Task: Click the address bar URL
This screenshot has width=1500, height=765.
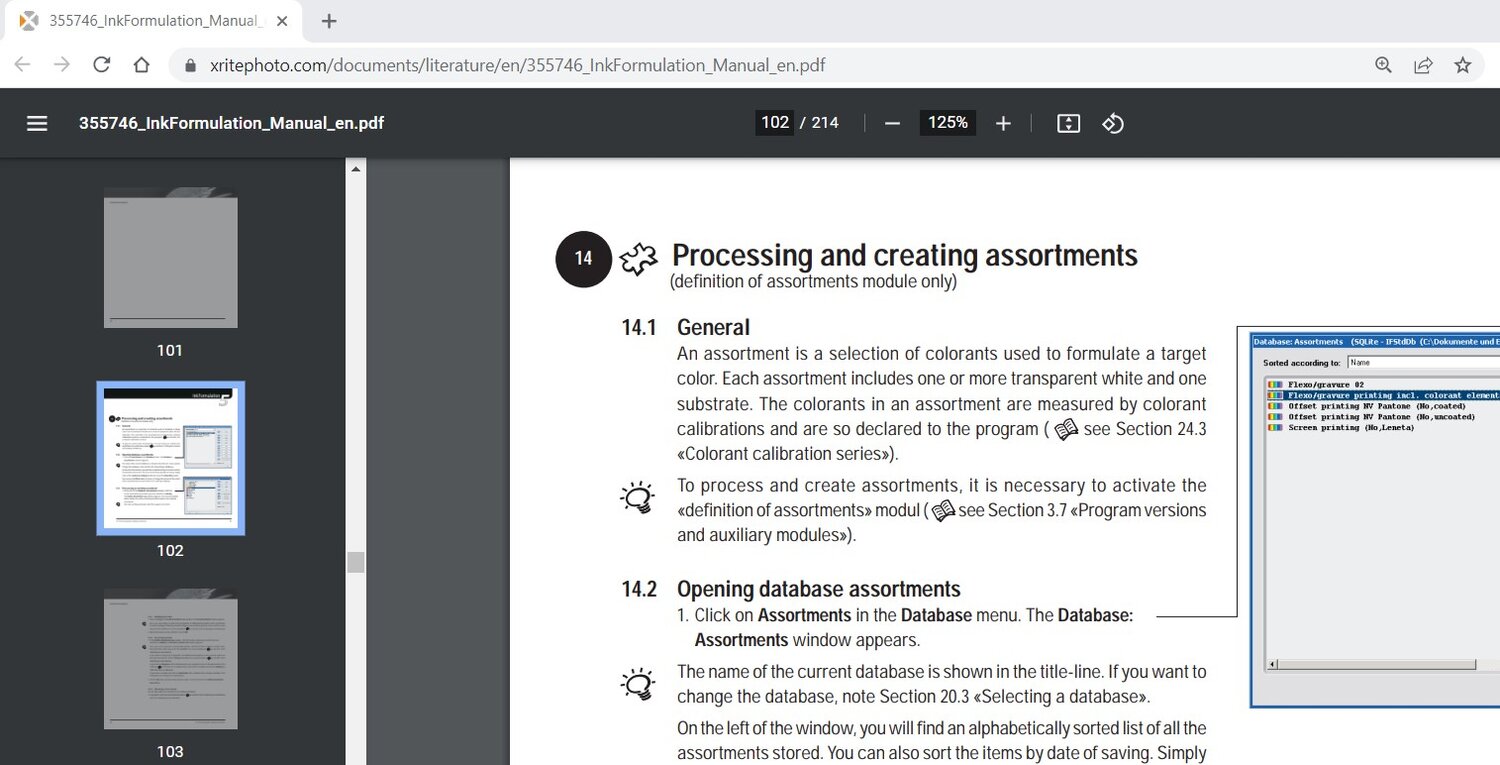Action: tap(518, 66)
